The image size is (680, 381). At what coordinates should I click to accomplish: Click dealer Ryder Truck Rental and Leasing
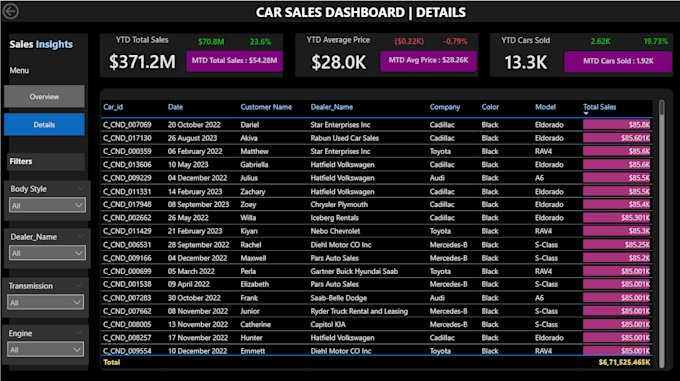[x=359, y=311]
